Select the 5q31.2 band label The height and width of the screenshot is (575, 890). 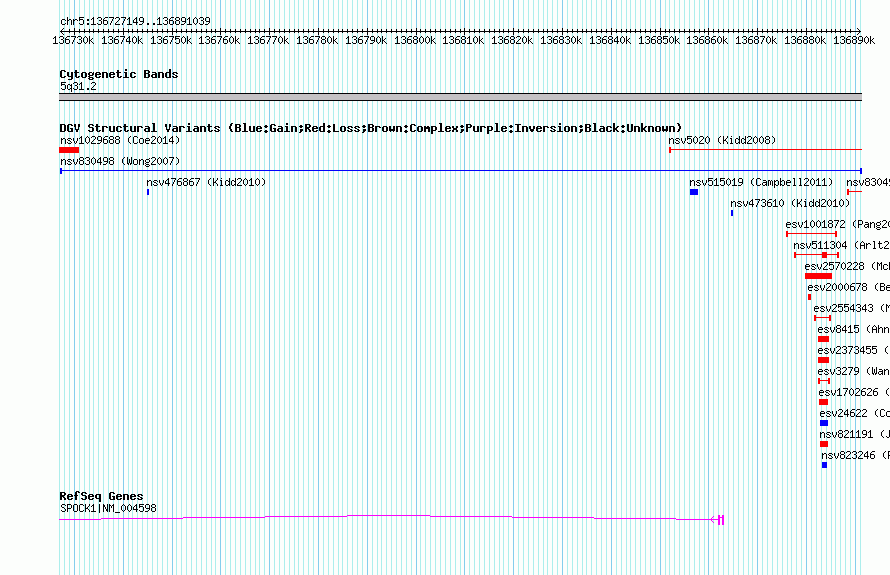[x=78, y=86]
